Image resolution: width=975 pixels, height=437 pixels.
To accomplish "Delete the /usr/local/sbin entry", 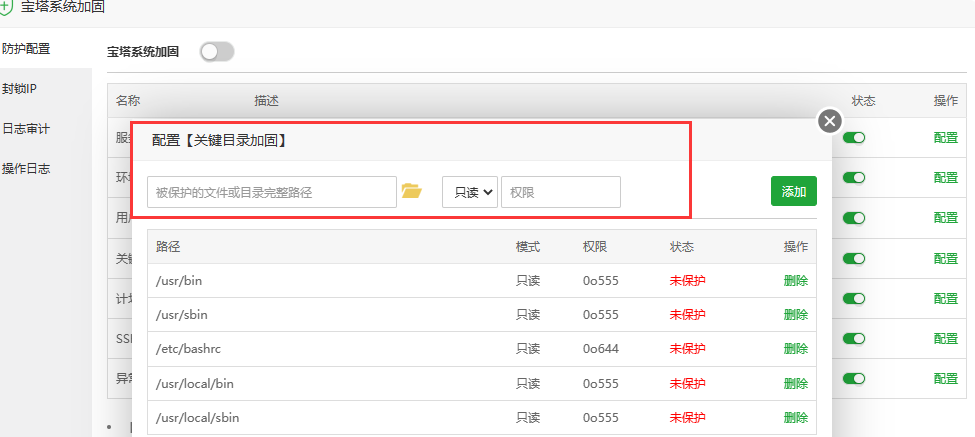I will [796, 418].
